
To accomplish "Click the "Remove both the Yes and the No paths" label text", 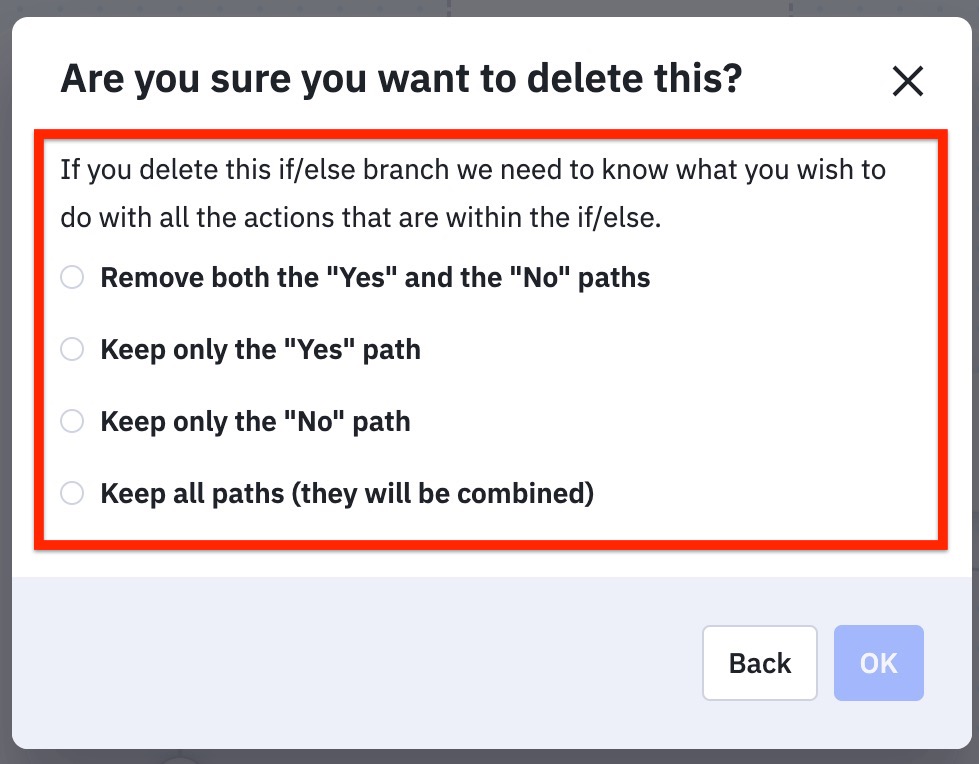I will (x=375, y=277).
